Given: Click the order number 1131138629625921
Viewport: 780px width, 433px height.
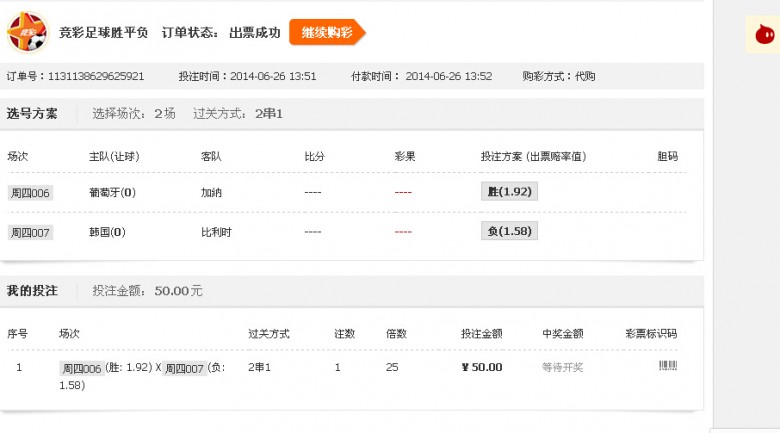Looking at the screenshot, I should (96, 76).
